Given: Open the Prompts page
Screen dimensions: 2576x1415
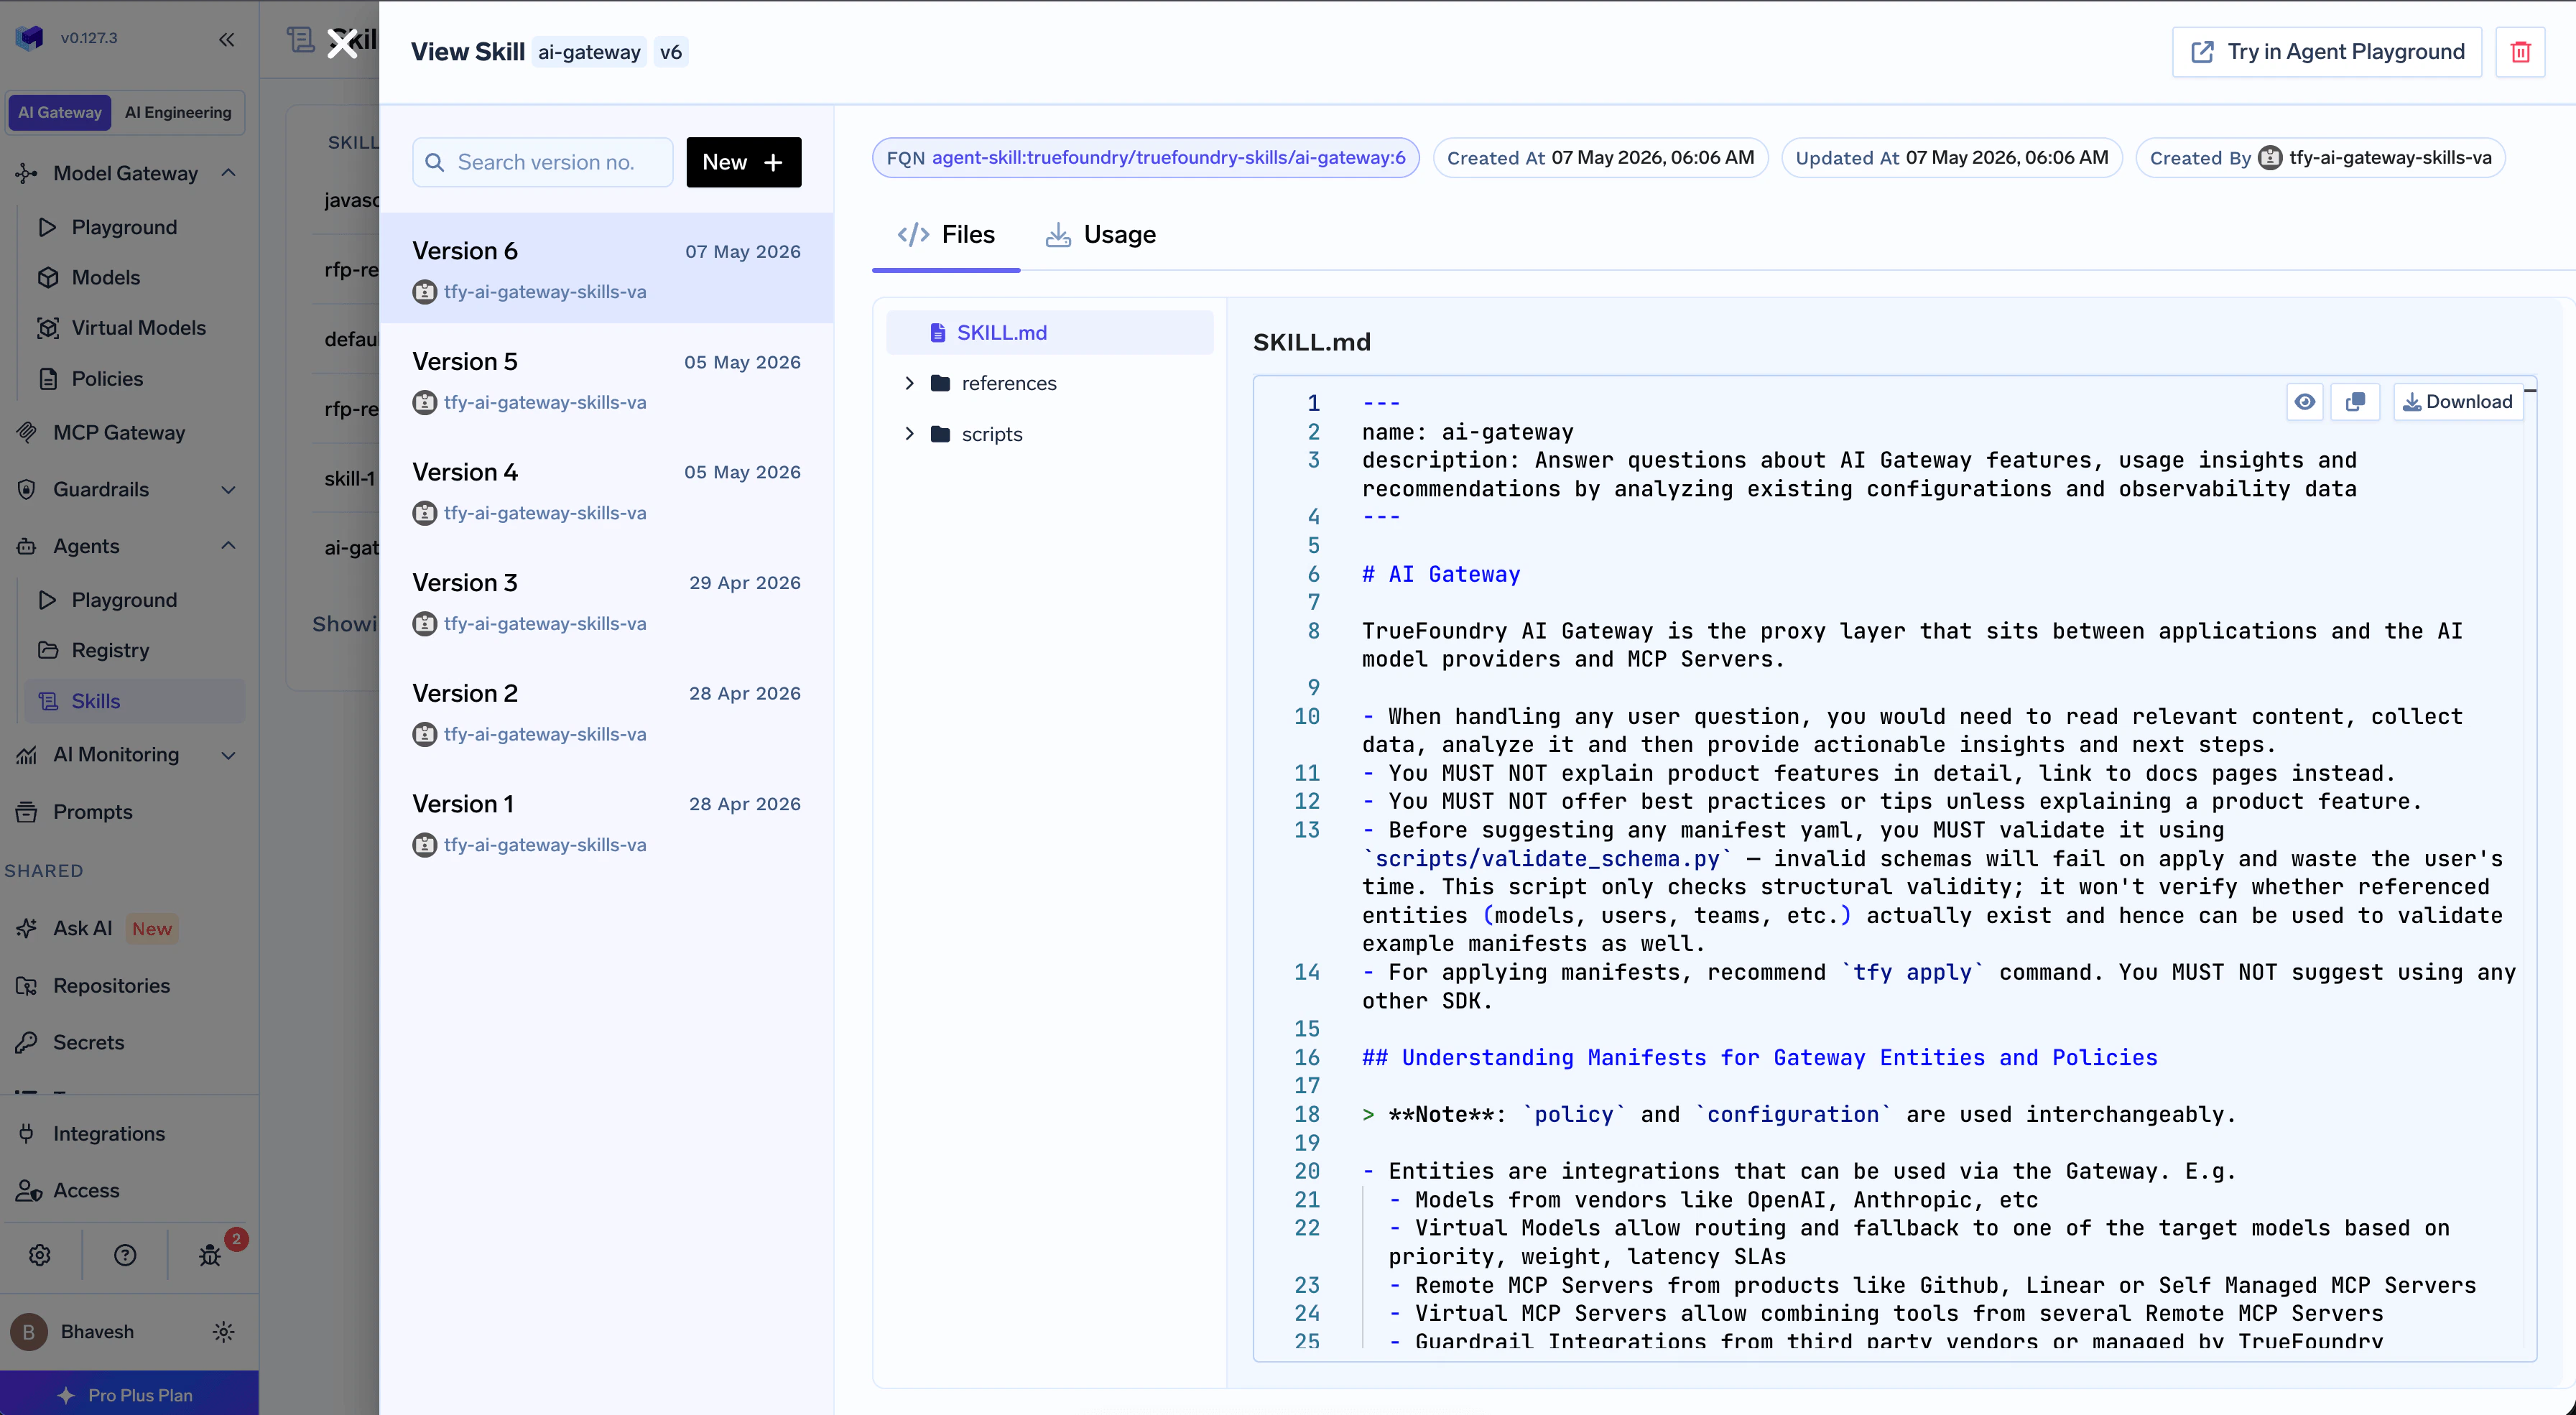Looking at the screenshot, I should (x=93, y=812).
